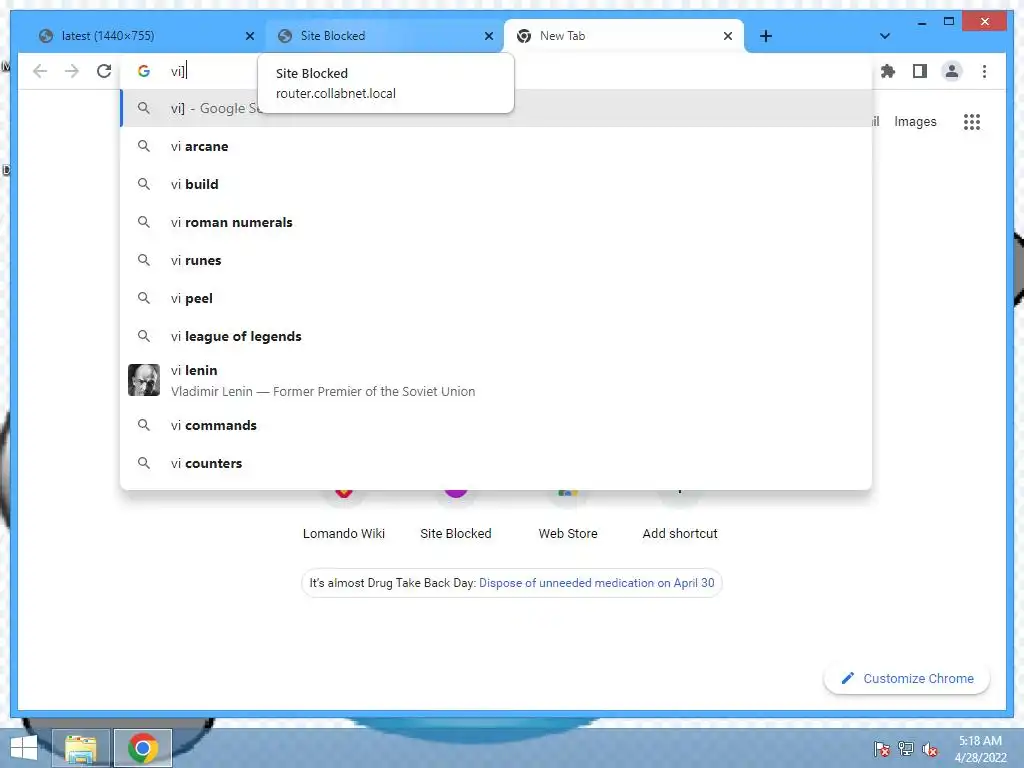The width and height of the screenshot is (1024, 768).
Task: Switch to the 'Site Blocked' tab
Action: [384, 36]
